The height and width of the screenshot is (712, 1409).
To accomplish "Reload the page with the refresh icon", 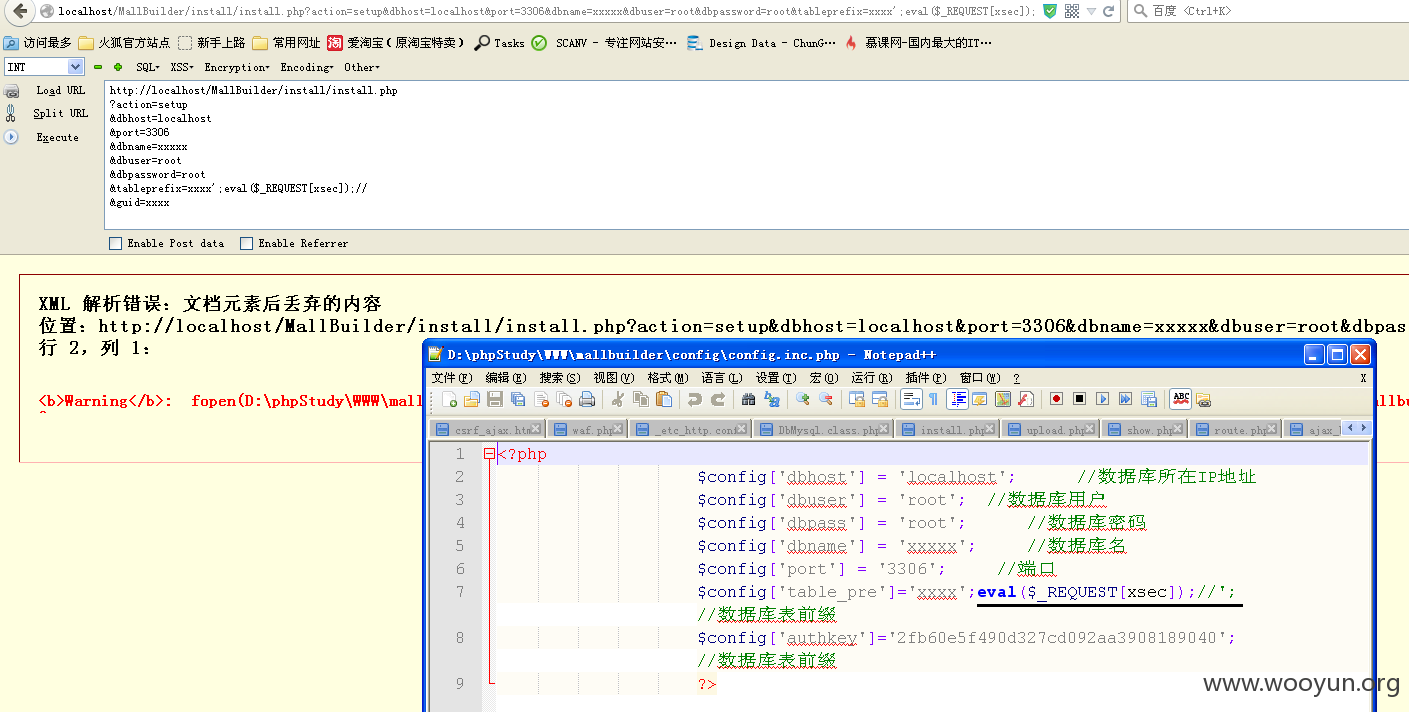I will 1108,11.
